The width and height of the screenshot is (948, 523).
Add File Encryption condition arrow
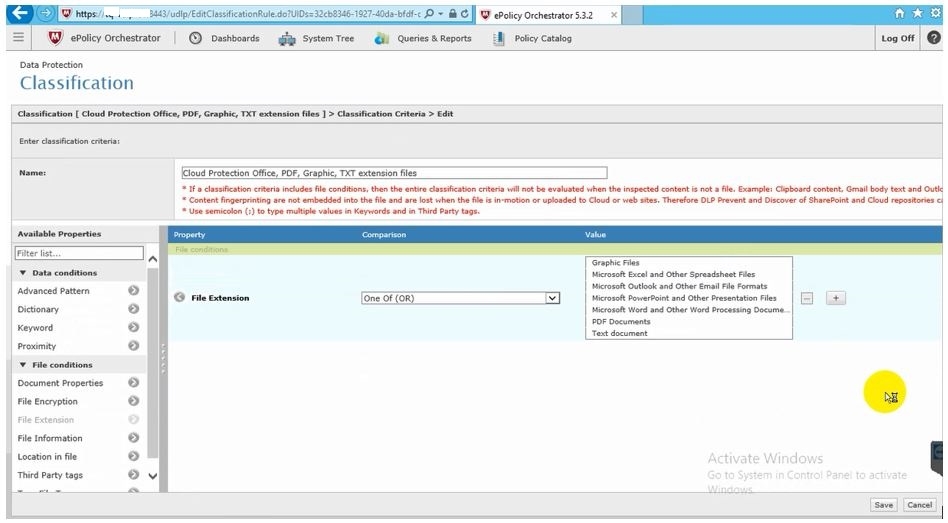tap(133, 401)
